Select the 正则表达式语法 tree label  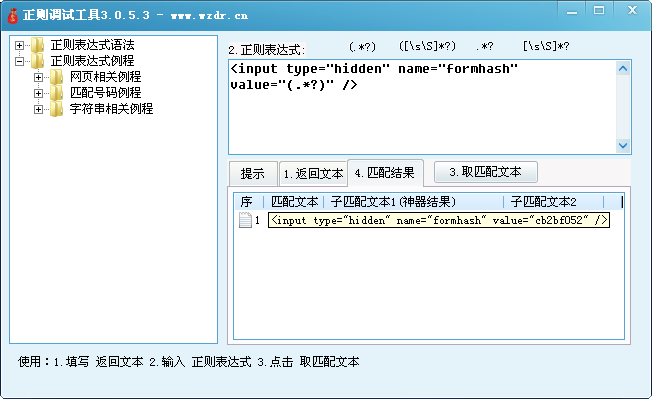92,45
